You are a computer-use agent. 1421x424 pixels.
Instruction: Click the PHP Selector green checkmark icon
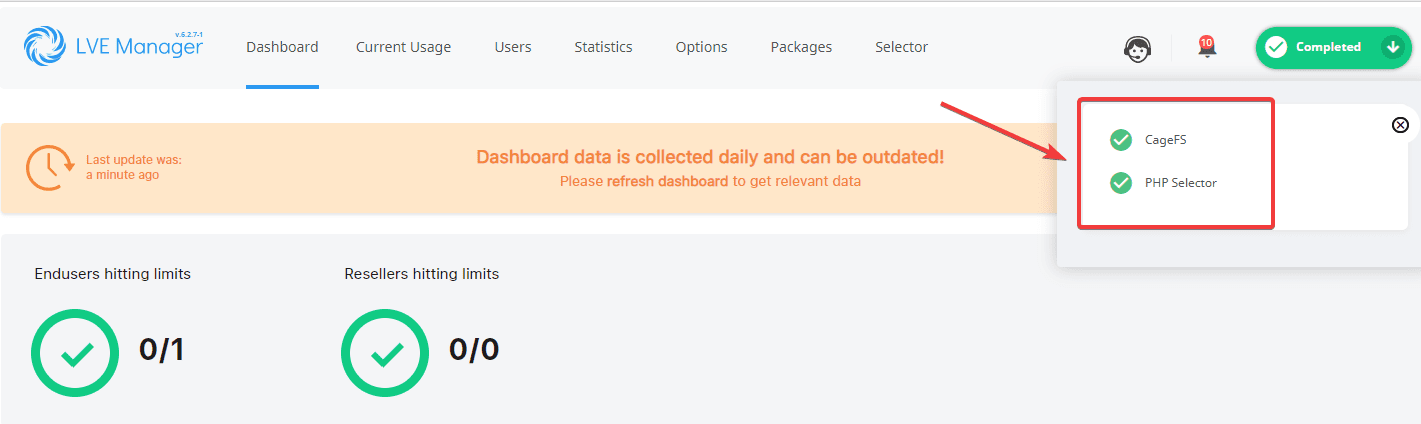(x=1121, y=183)
